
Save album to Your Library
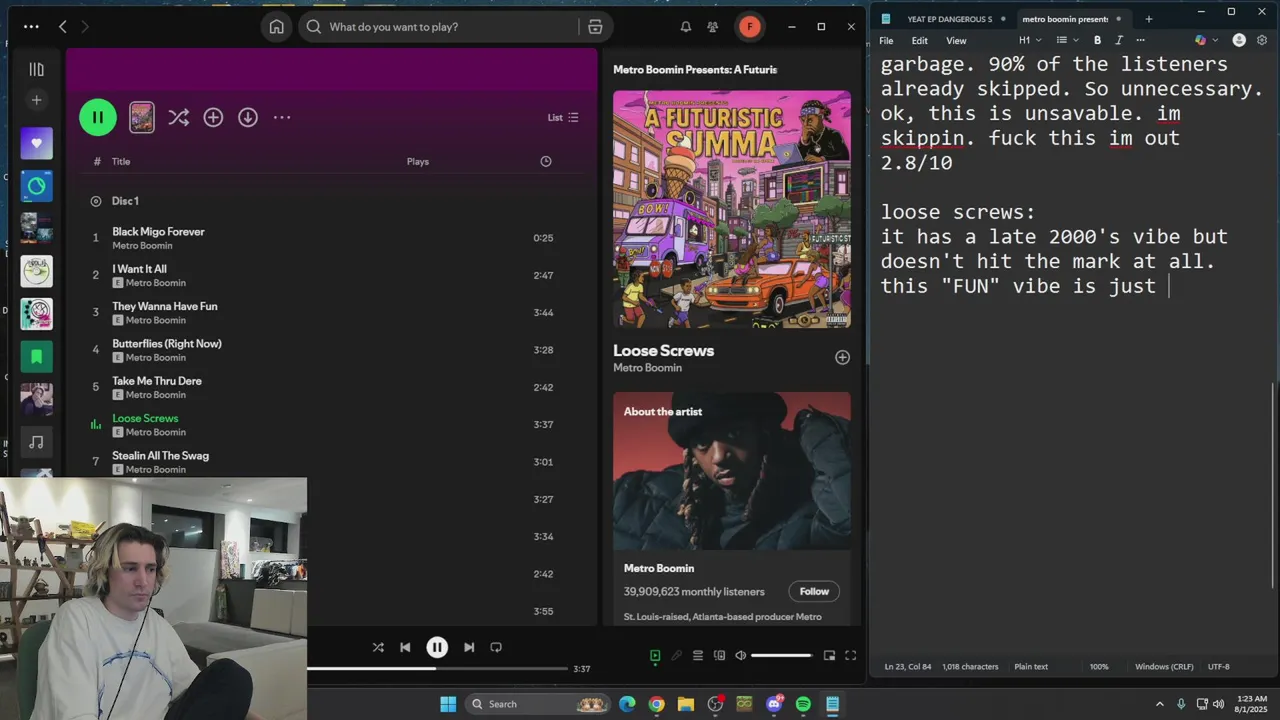[x=213, y=117]
